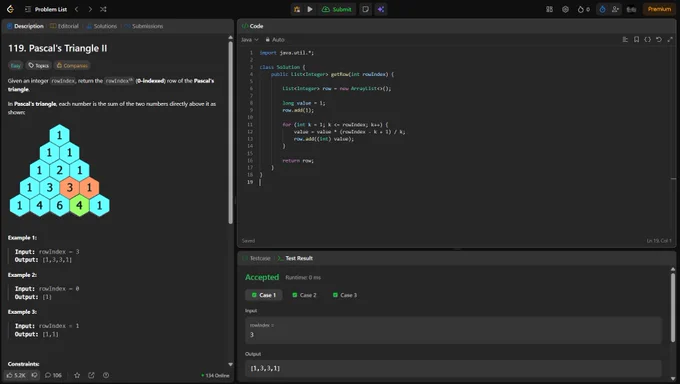The width and height of the screenshot is (680, 384).
Task: Click the LeetCode logo icon
Action: tap(10, 9)
